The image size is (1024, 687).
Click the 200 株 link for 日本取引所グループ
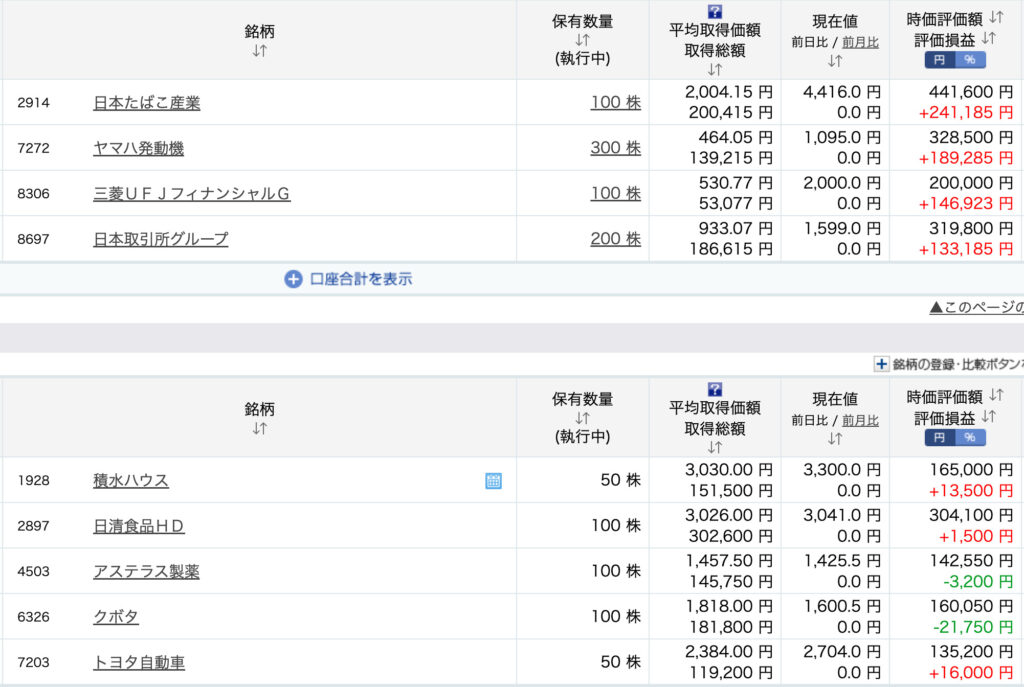pyautogui.click(x=616, y=239)
